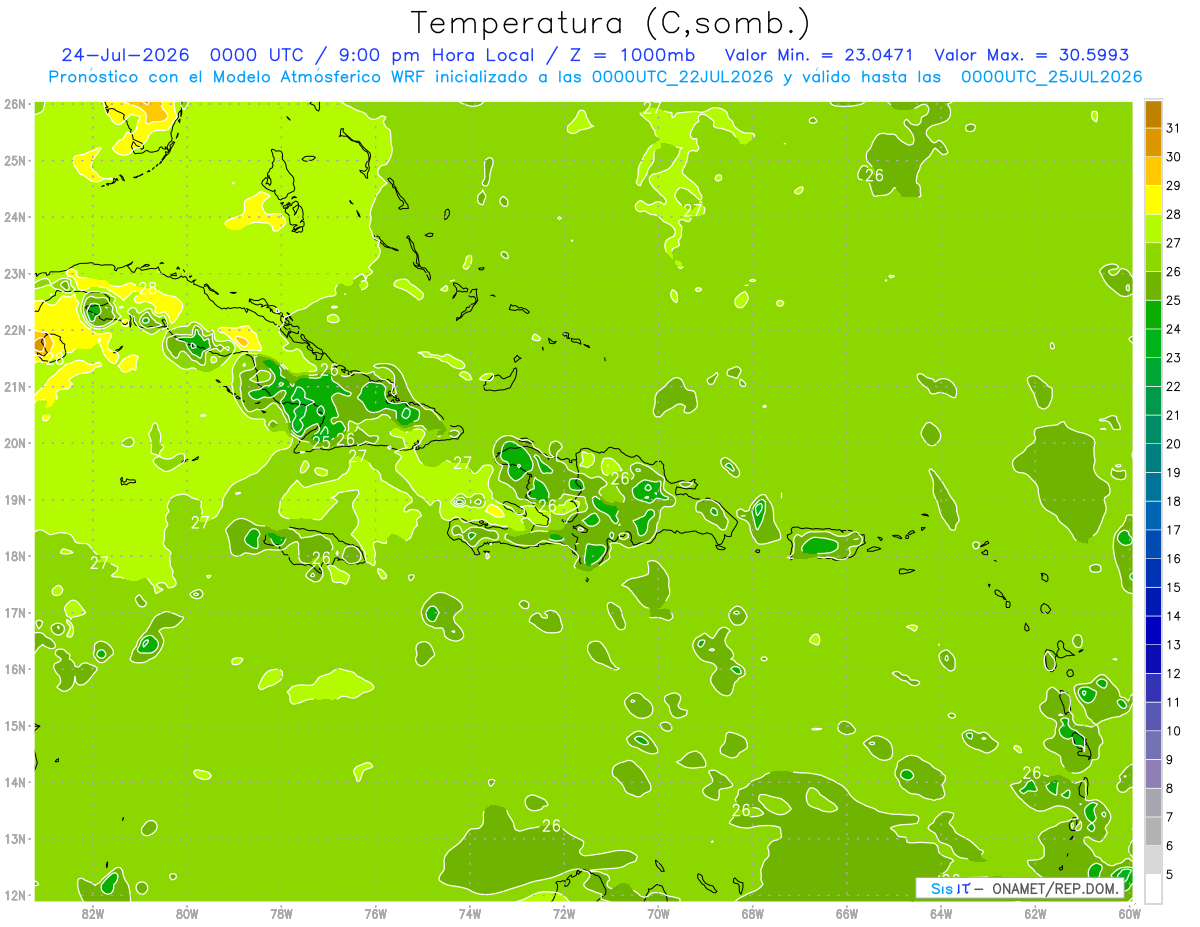Click the colorbar label '20'
1200x927 pixels.
1173,443
